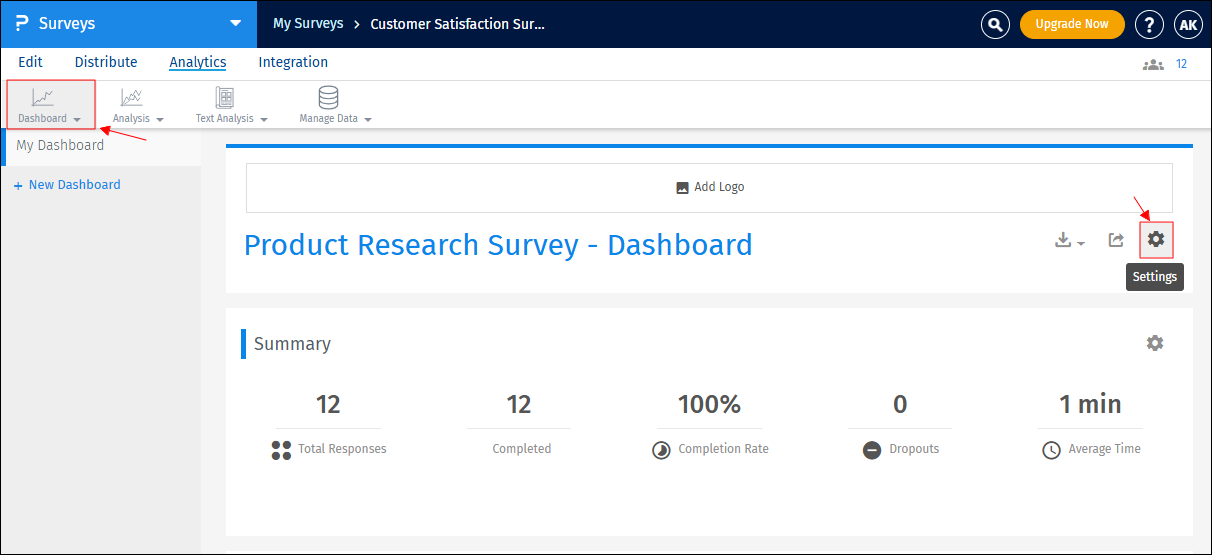This screenshot has height=555, width=1212.
Task: Click the Dropouts minus icon
Action: [x=872, y=450]
